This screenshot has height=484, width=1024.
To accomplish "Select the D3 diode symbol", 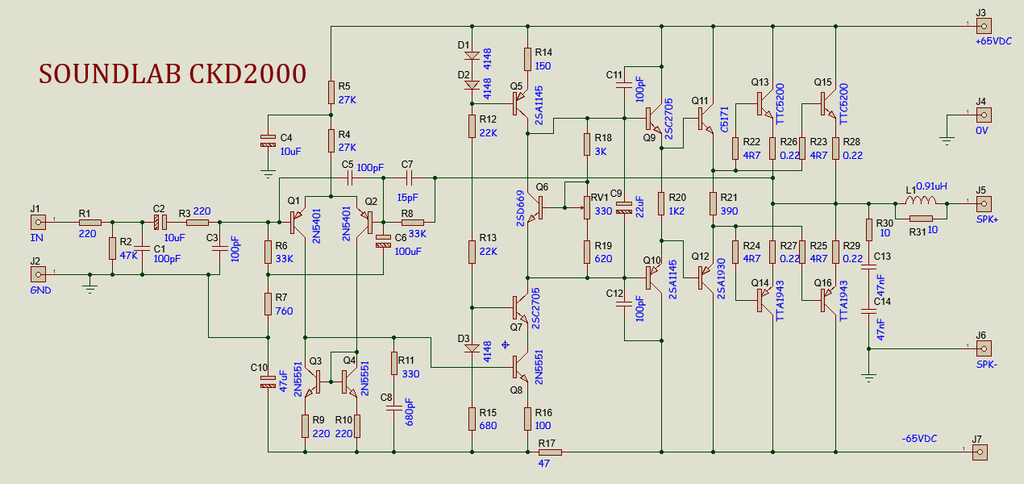I will 472,348.
